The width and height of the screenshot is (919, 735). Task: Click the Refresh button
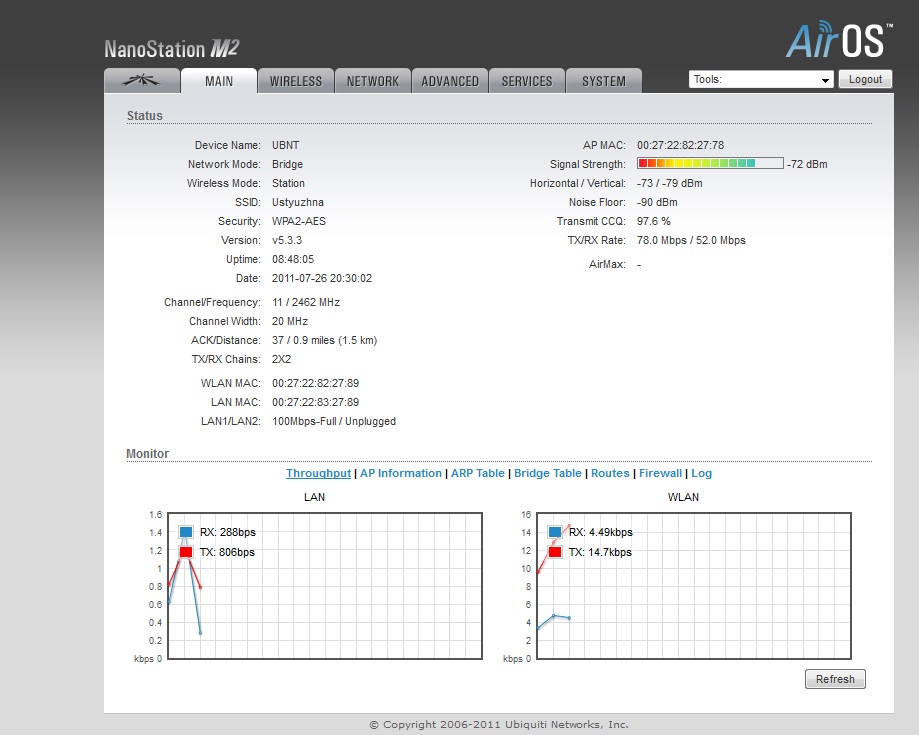pyautogui.click(x=835, y=679)
